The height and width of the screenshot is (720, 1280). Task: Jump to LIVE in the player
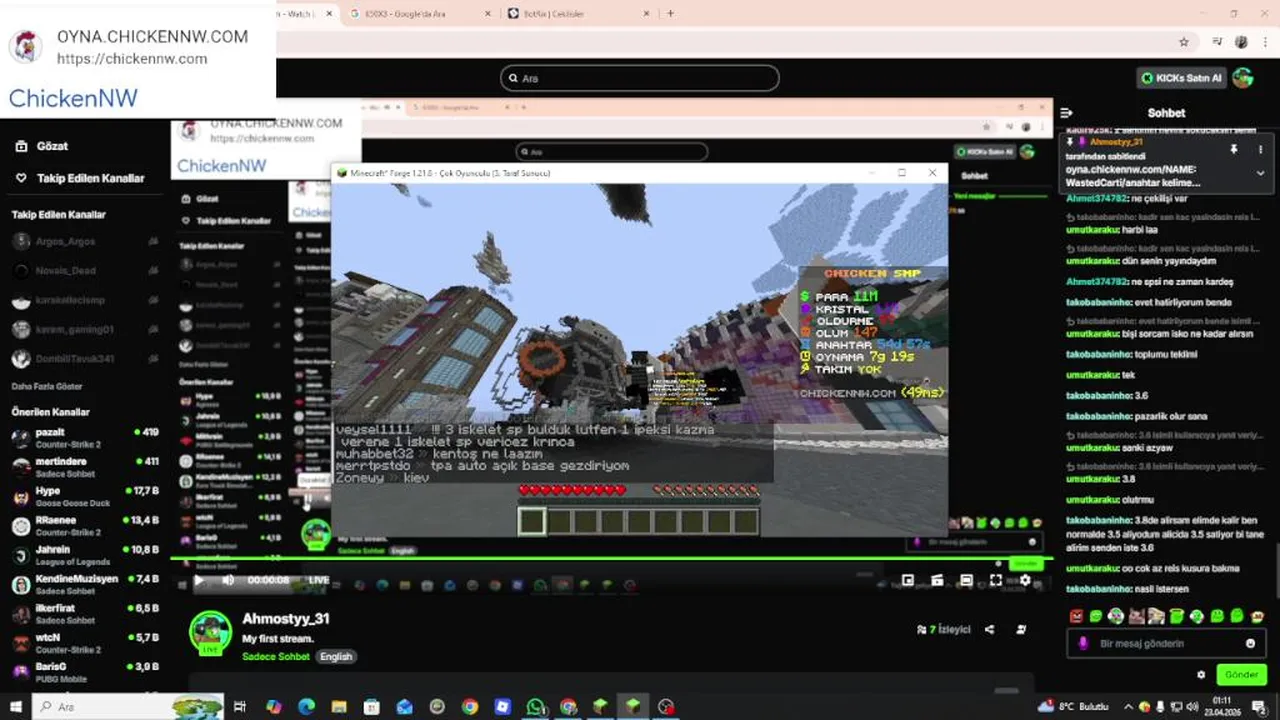[x=318, y=580]
